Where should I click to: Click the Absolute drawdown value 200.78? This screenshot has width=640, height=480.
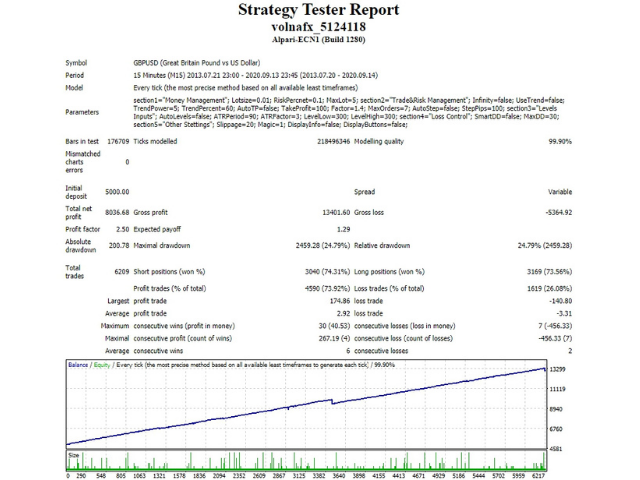click(119, 246)
